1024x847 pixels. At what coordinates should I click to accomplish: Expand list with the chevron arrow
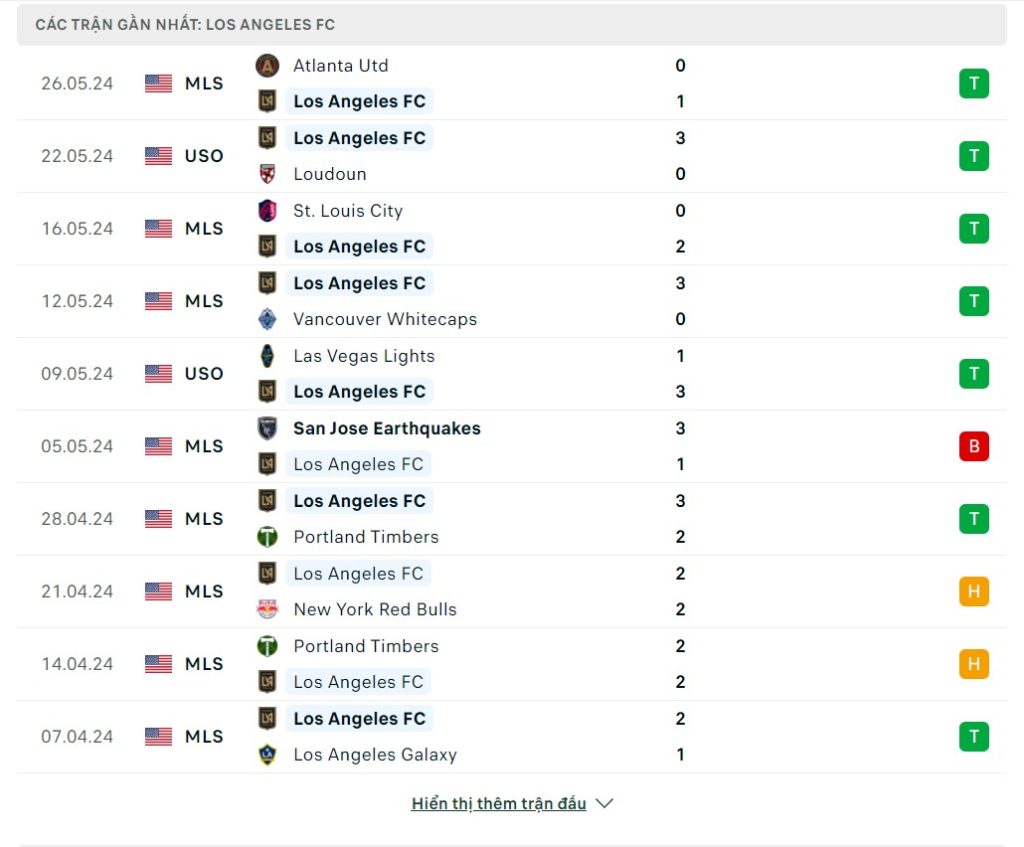click(x=604, y=803)
